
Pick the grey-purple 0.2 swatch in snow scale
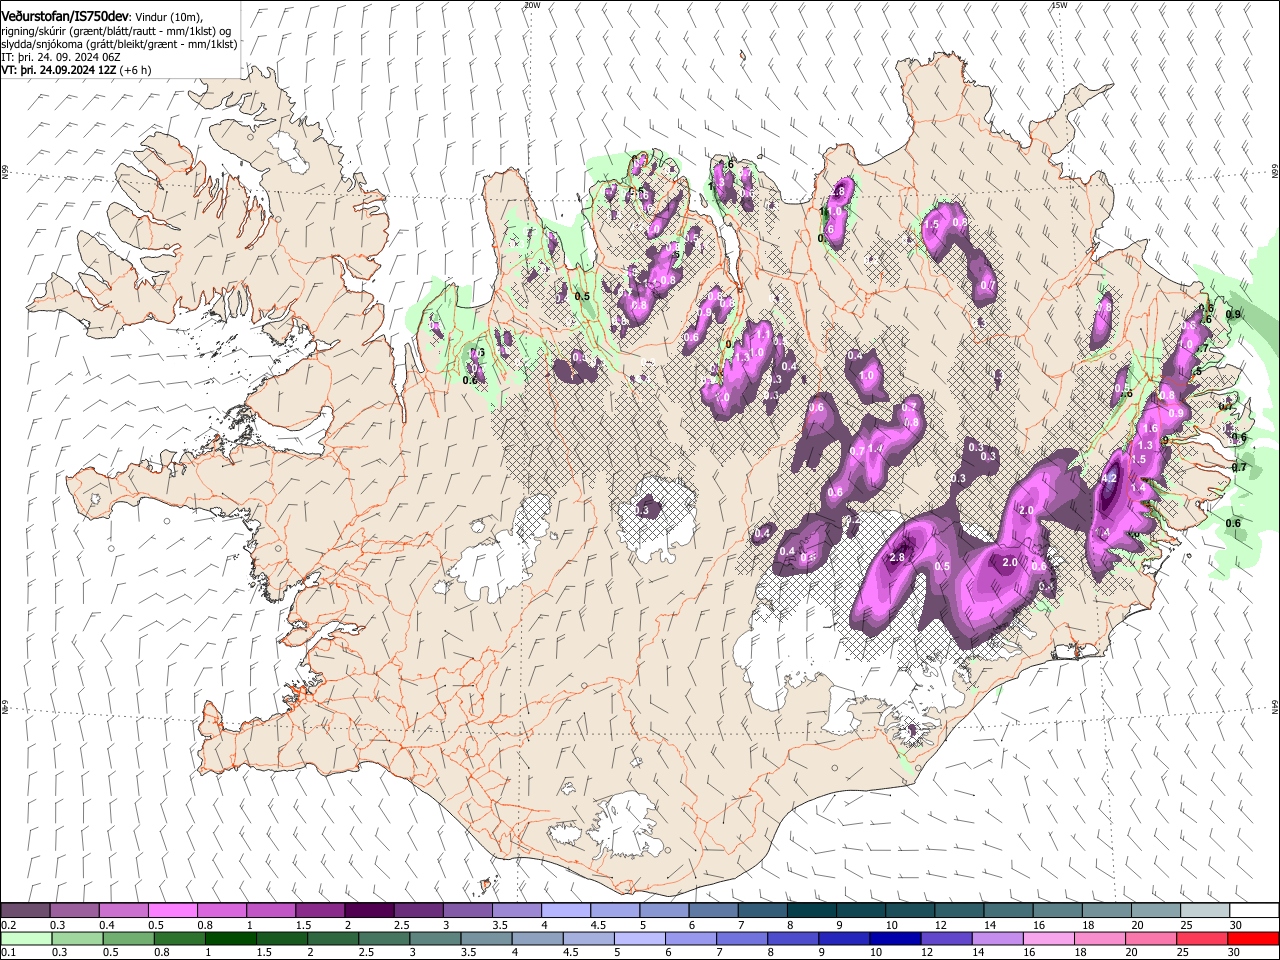point(25,911)
